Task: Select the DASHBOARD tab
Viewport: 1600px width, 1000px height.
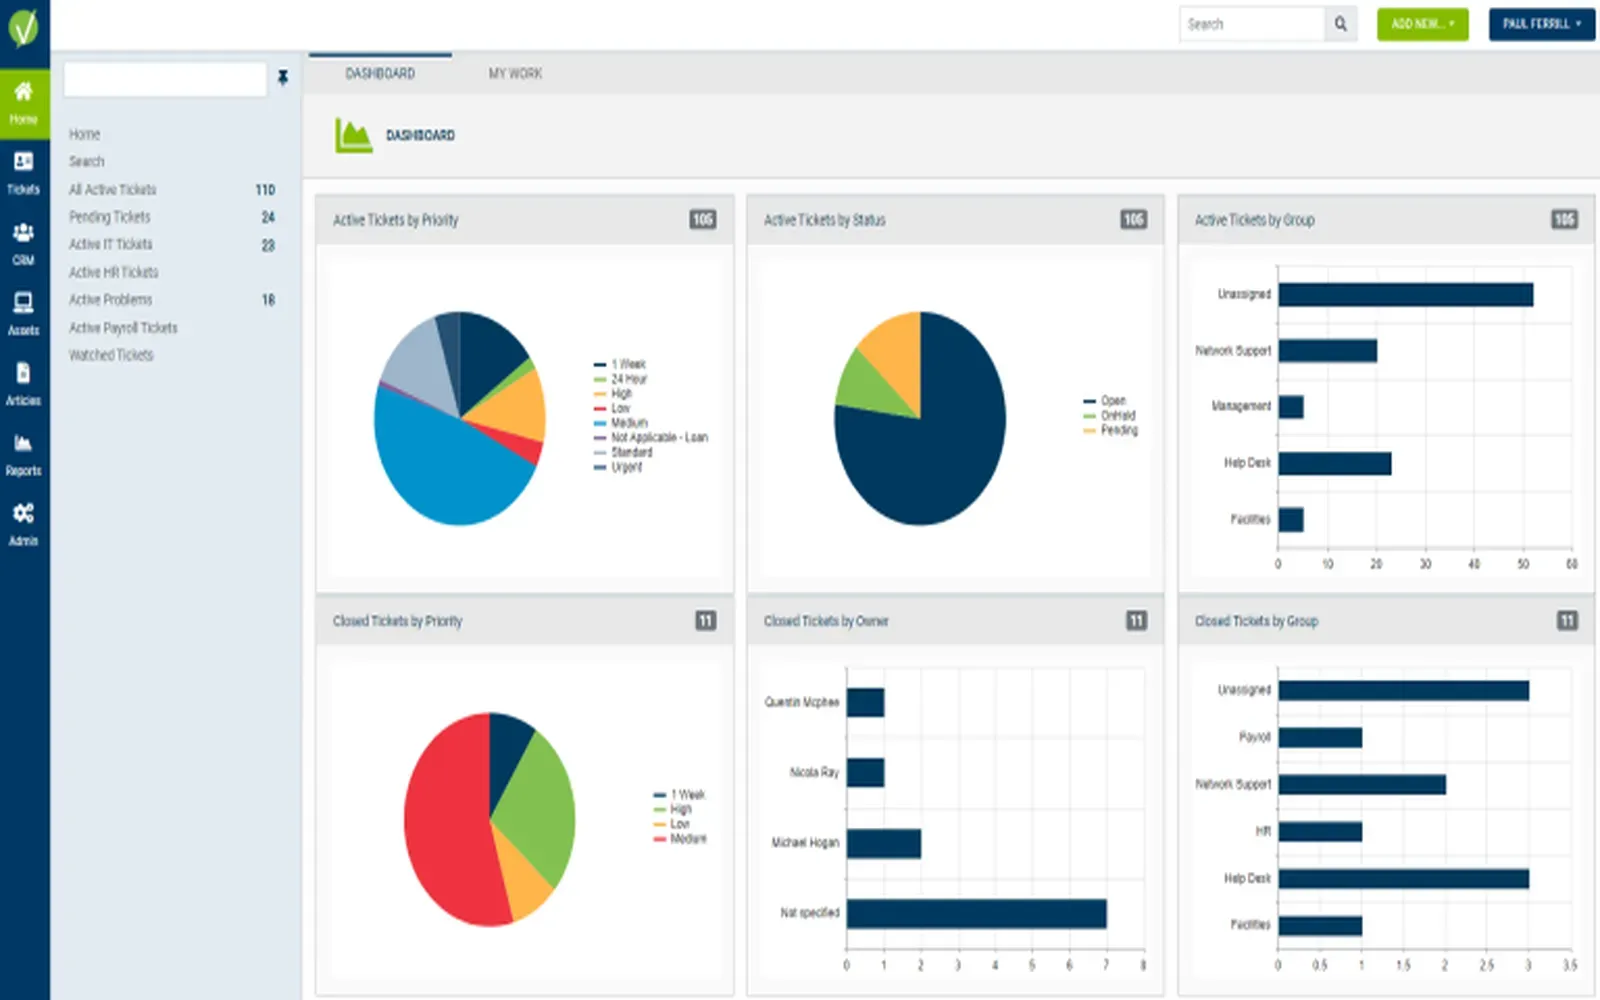Action: 380,72
